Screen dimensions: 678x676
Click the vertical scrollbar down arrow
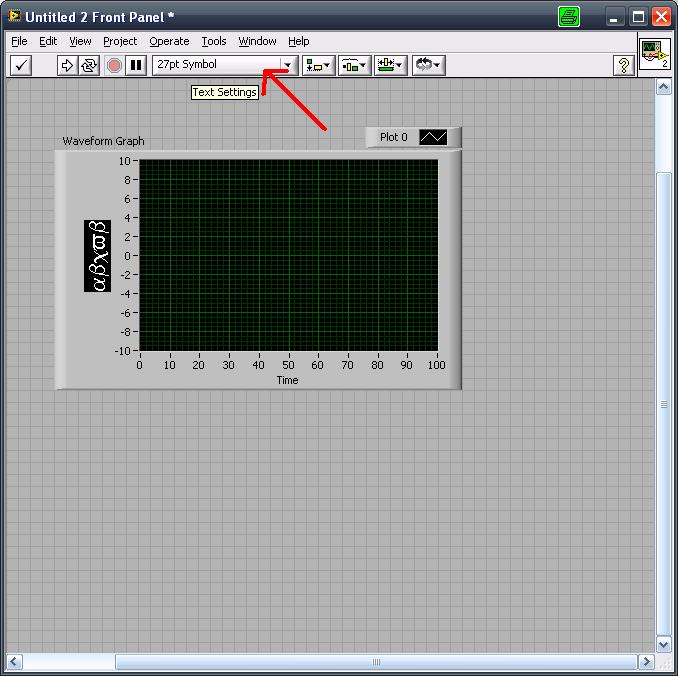(664, 644)
